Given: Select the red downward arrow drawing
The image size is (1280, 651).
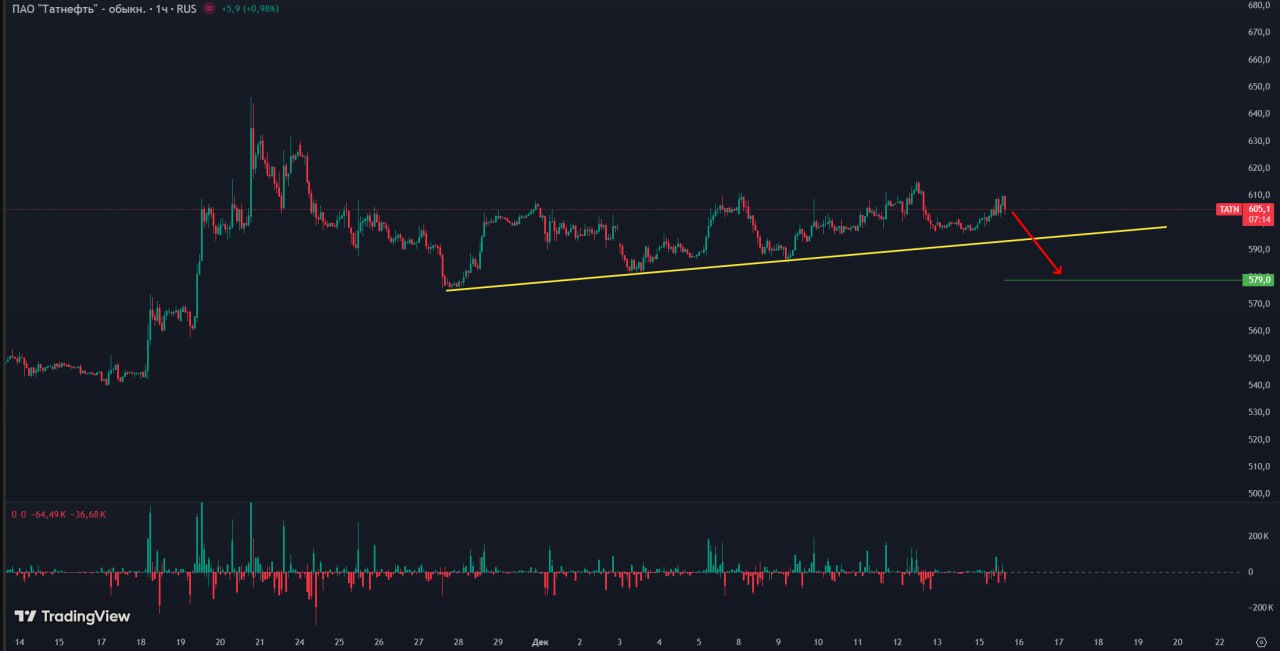Looking at the screenshot, I should (1036, 243).
